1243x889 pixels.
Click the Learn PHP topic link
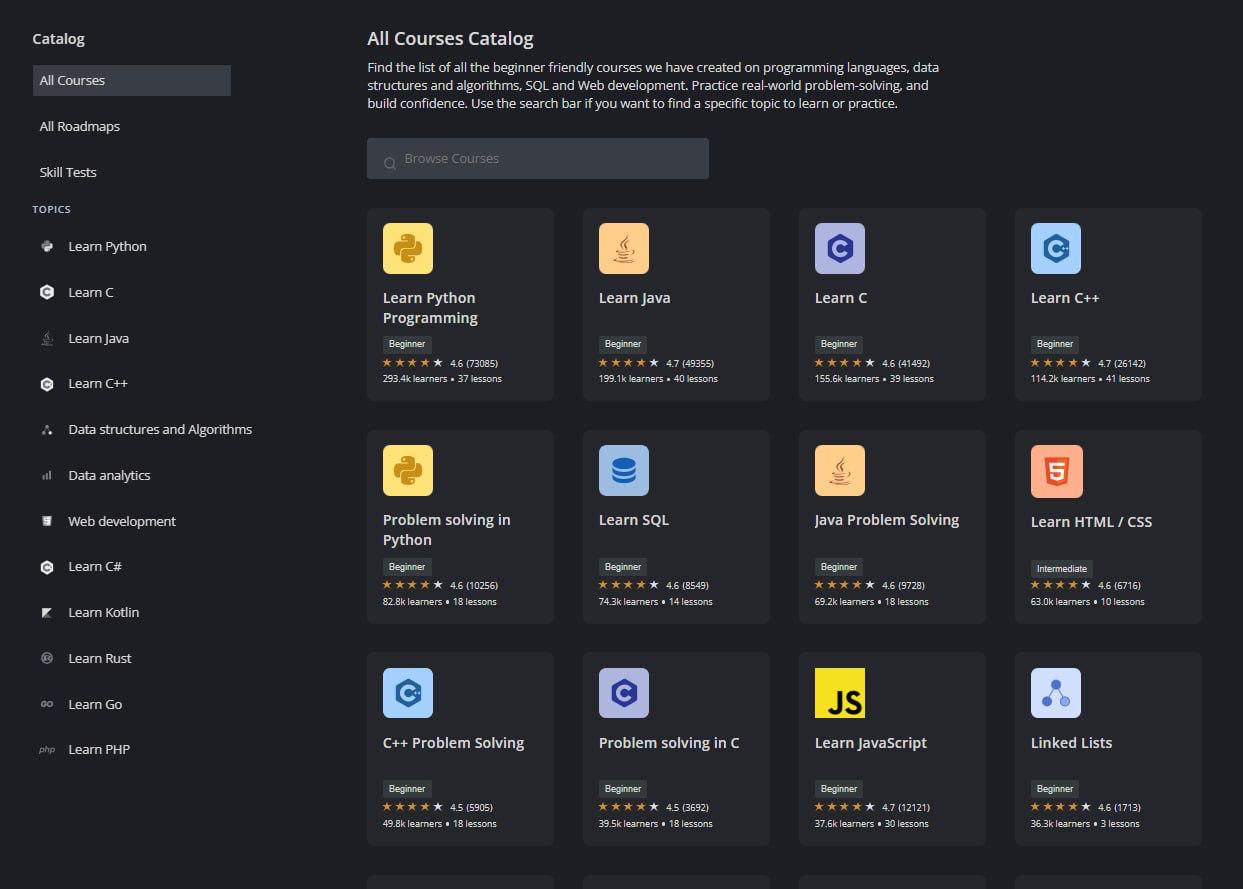pos(98,750)
